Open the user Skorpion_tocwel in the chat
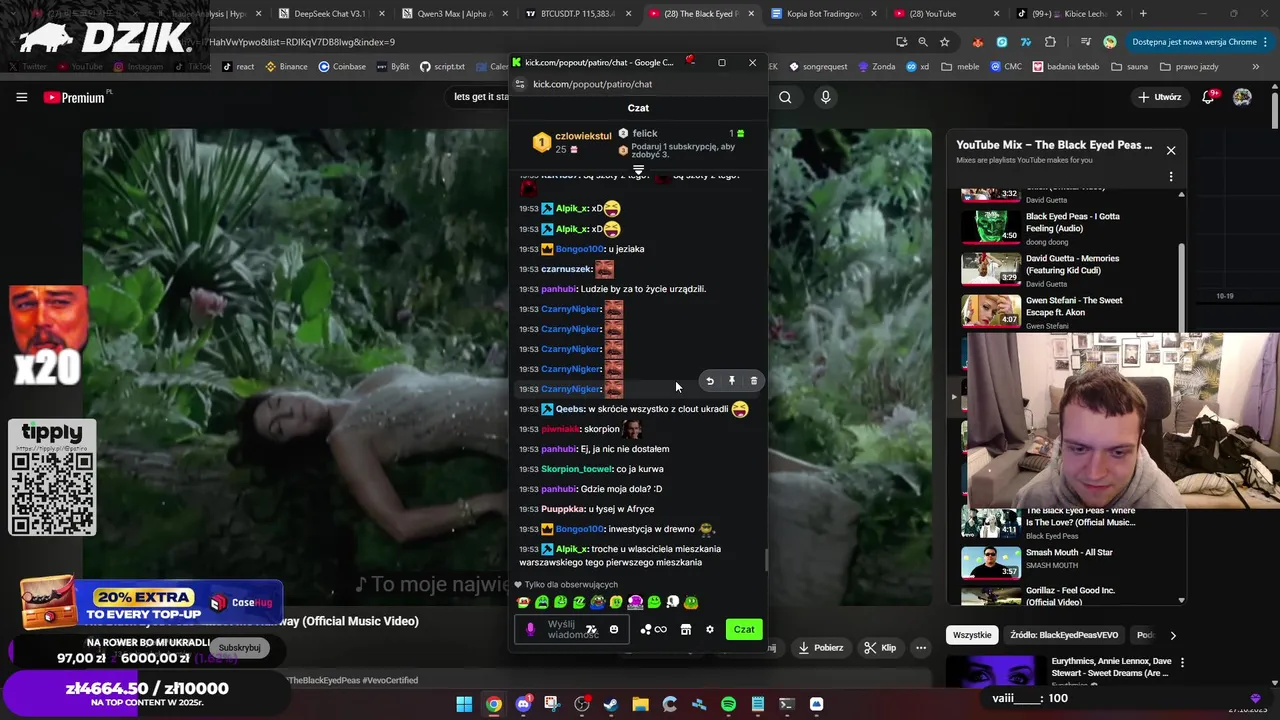Screen dimensions: 1280x720 pyautogui.click(x=576, y=469)
